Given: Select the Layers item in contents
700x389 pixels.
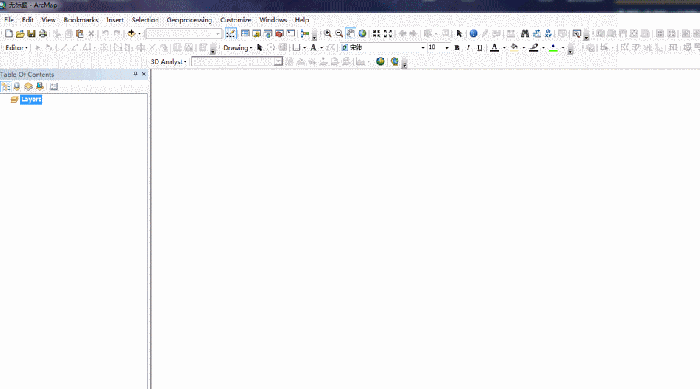Looking at the screenshot, I should click(x=31, y=100).
